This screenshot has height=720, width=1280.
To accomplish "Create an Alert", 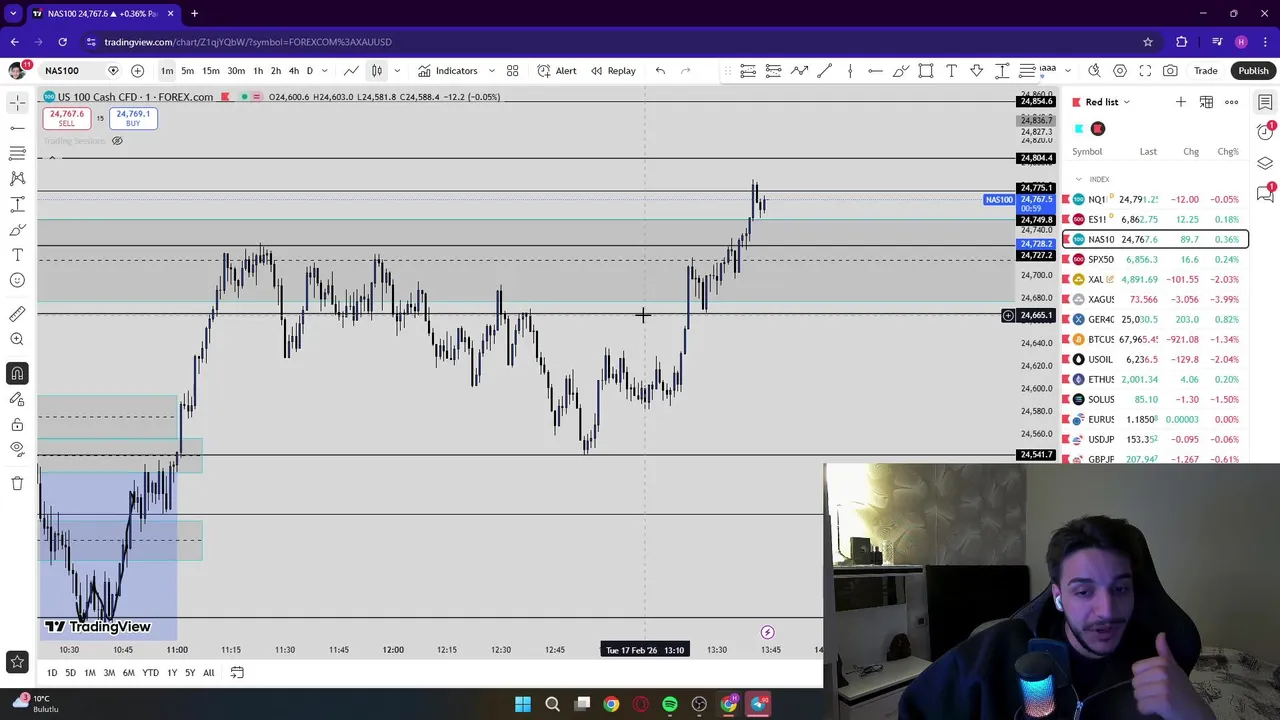I will click(x=557, y=71).
